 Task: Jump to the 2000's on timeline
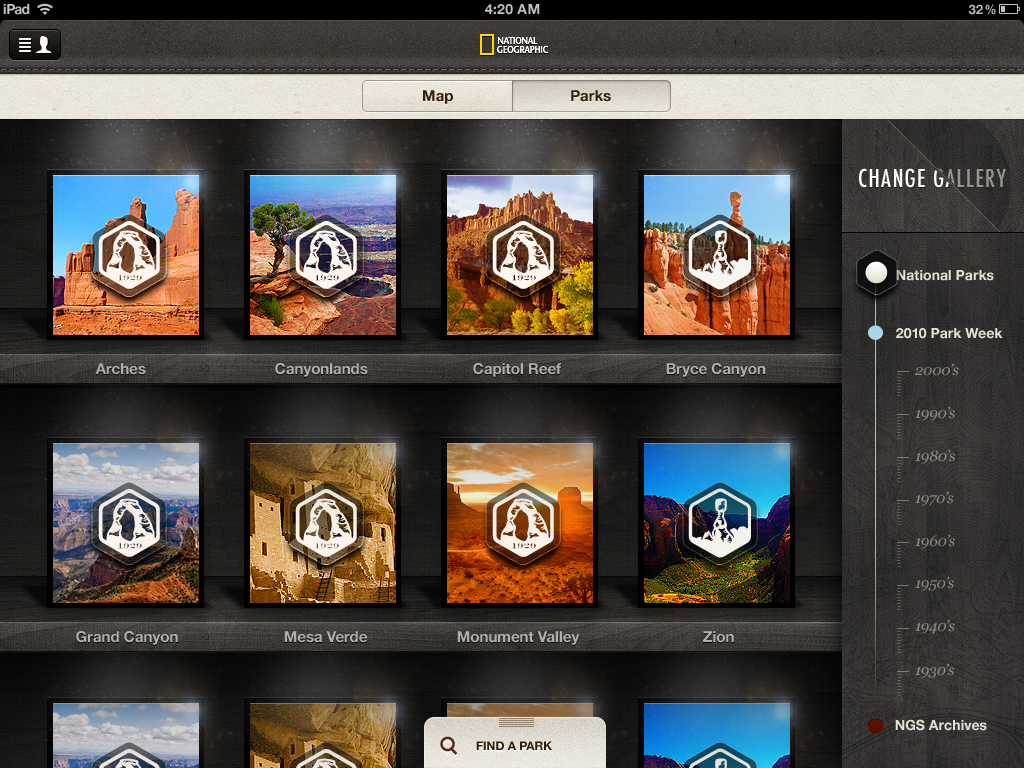[x=936, y=371]
